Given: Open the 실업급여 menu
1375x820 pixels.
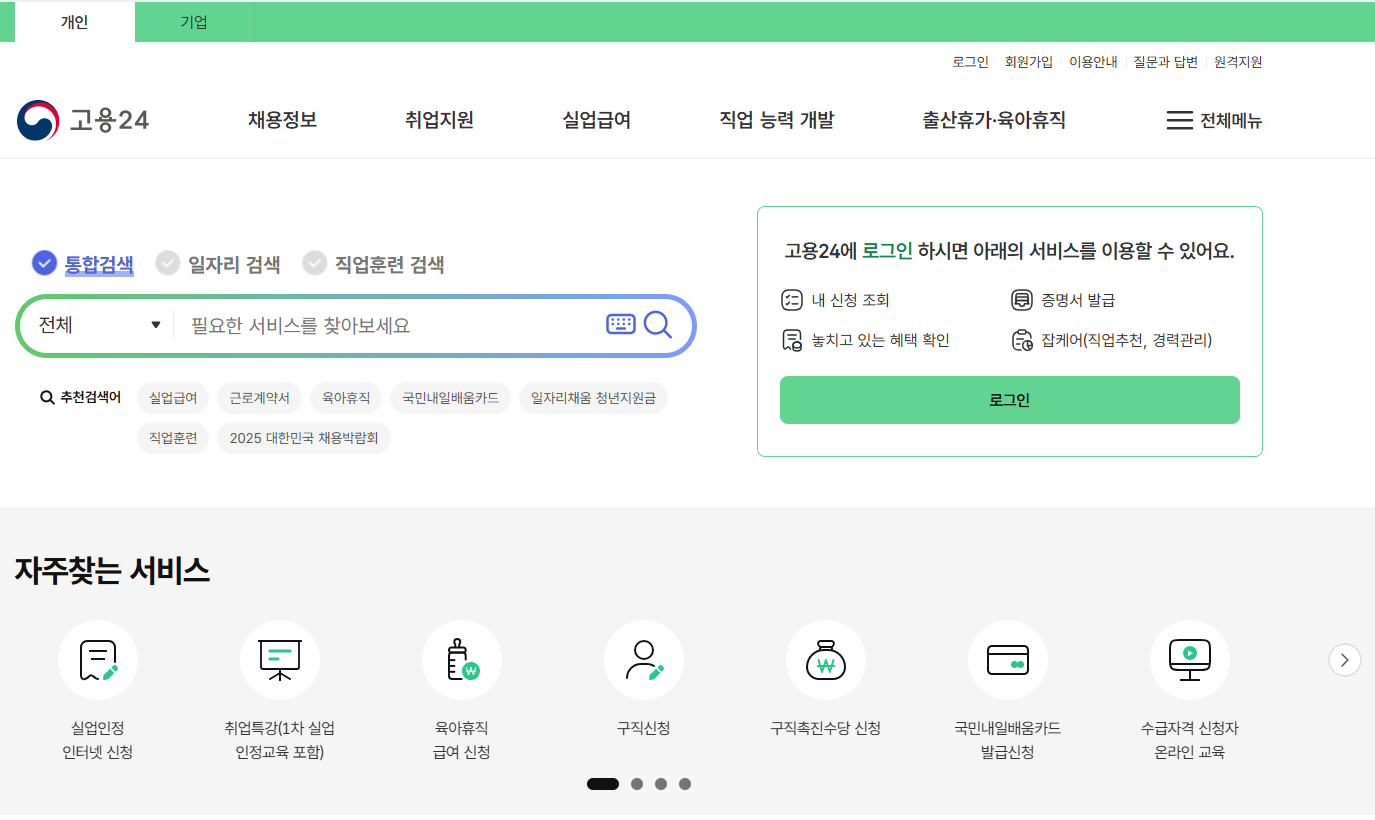Looking at the screenshot, I should [x=595, y=120].
